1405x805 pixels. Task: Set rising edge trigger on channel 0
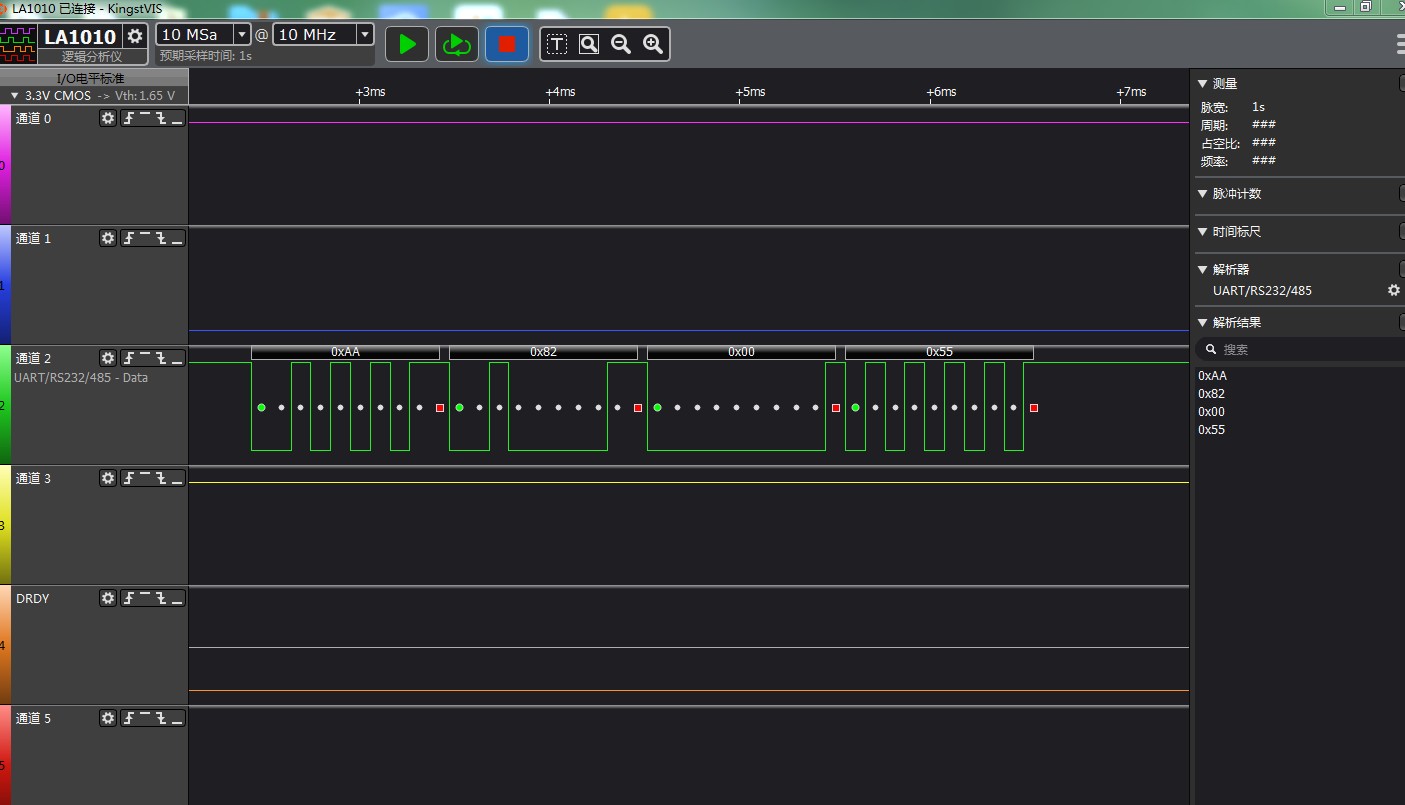click(x=129, y=118)
